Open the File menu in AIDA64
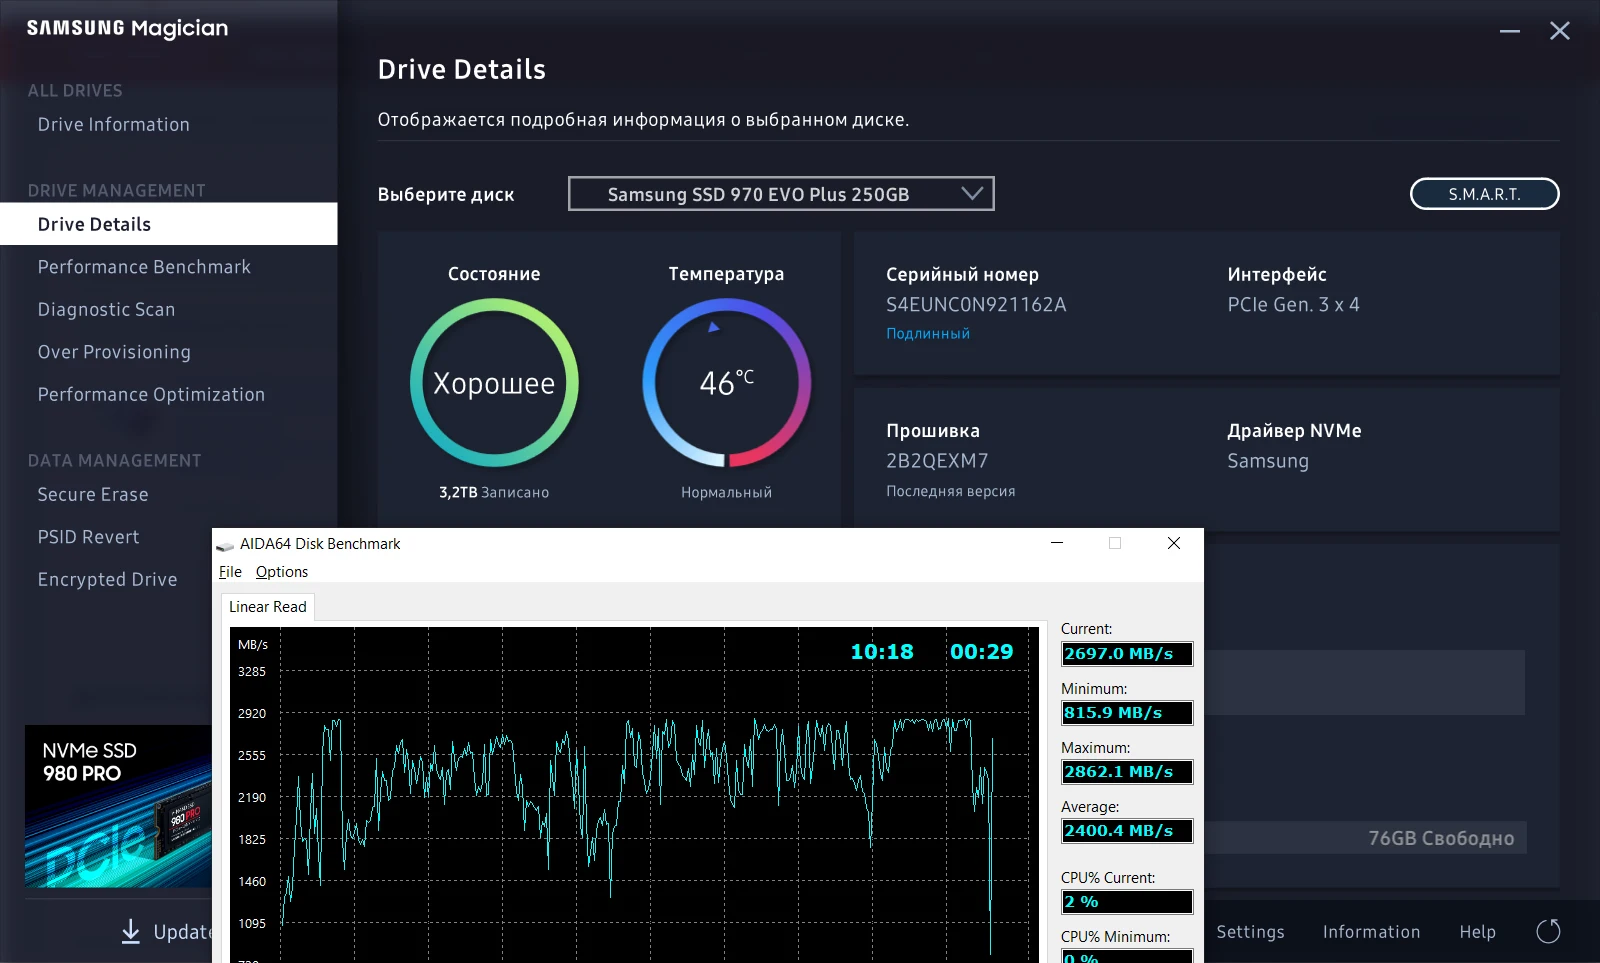This screenshot has width=1600, height=963. (x=230, y=572)
